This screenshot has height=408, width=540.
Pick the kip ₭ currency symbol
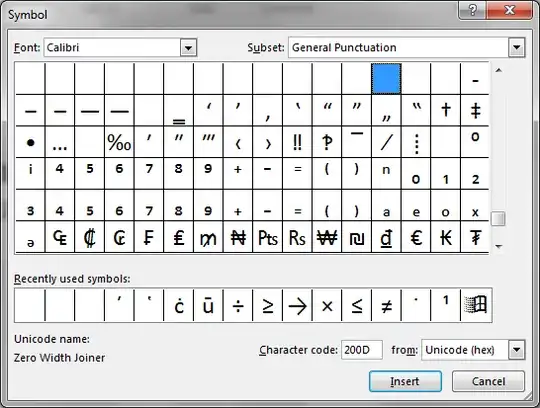[x=445, y=237]
